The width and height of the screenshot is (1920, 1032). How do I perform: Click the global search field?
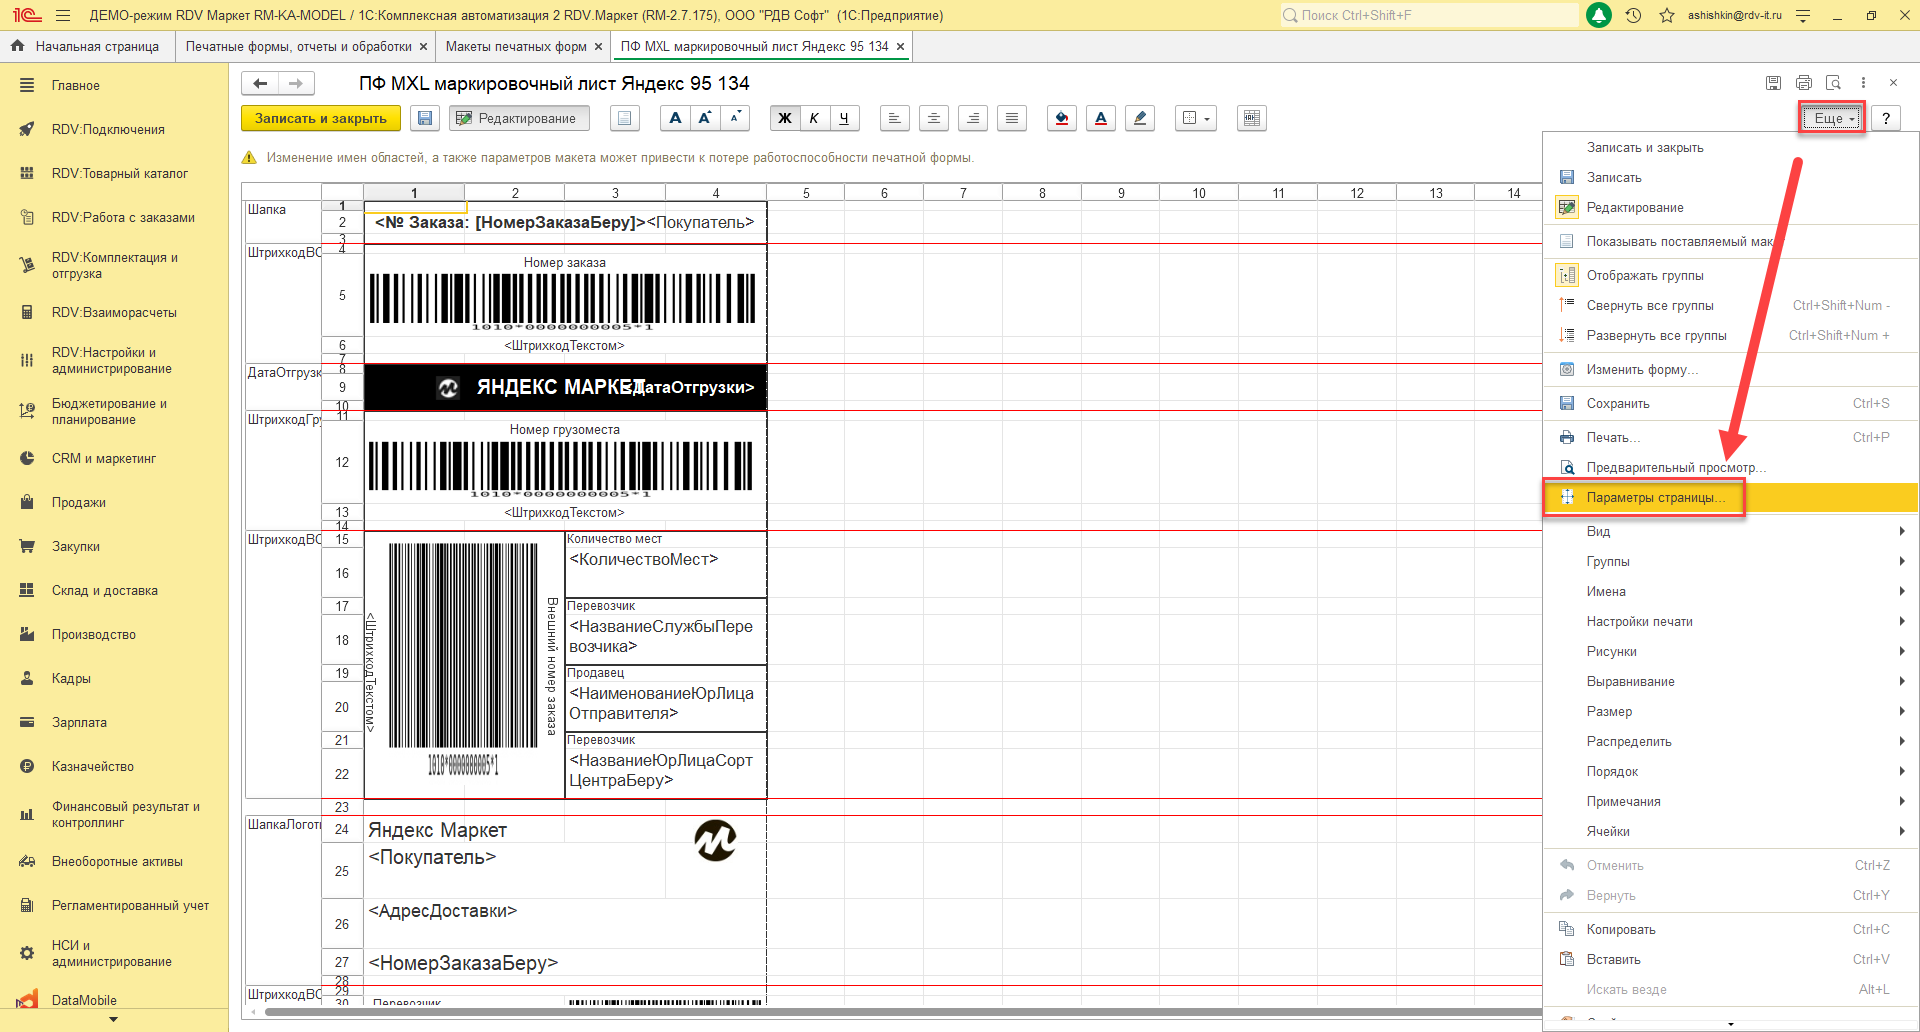1430,15
